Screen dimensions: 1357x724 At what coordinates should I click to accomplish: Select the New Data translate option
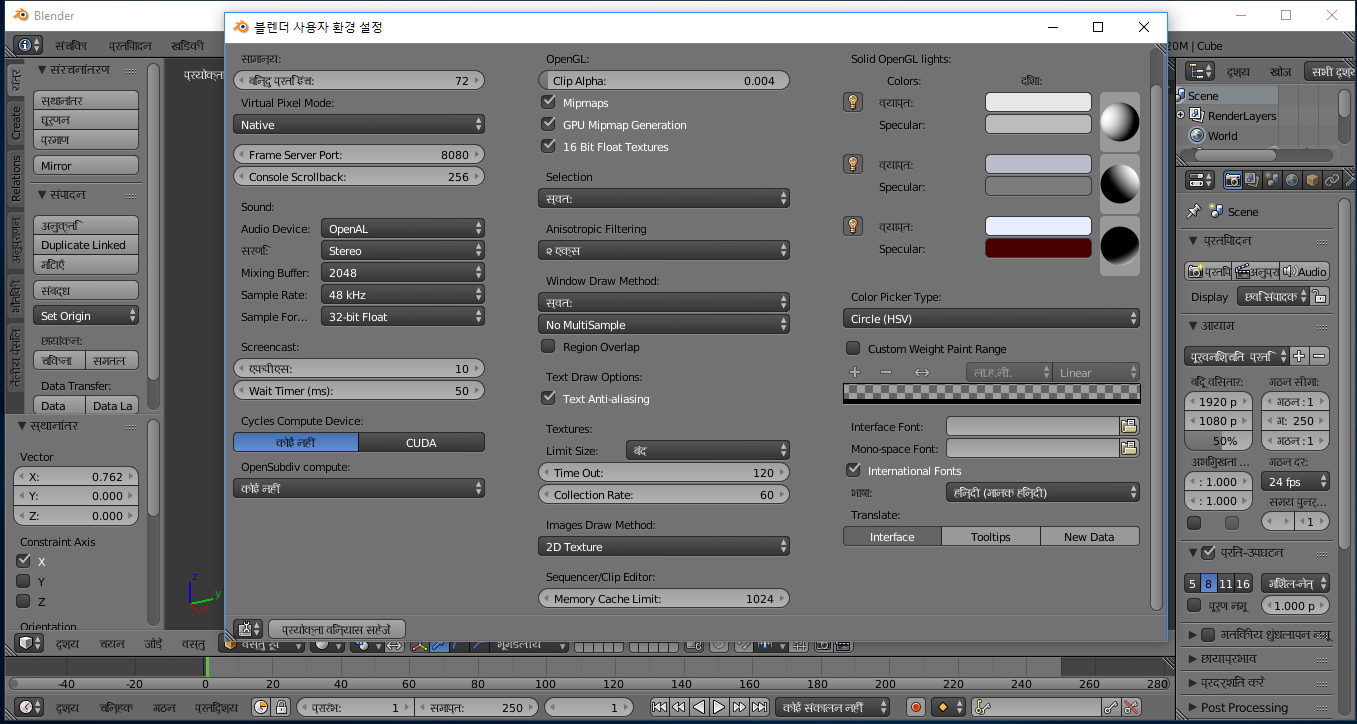(1089, 537)
